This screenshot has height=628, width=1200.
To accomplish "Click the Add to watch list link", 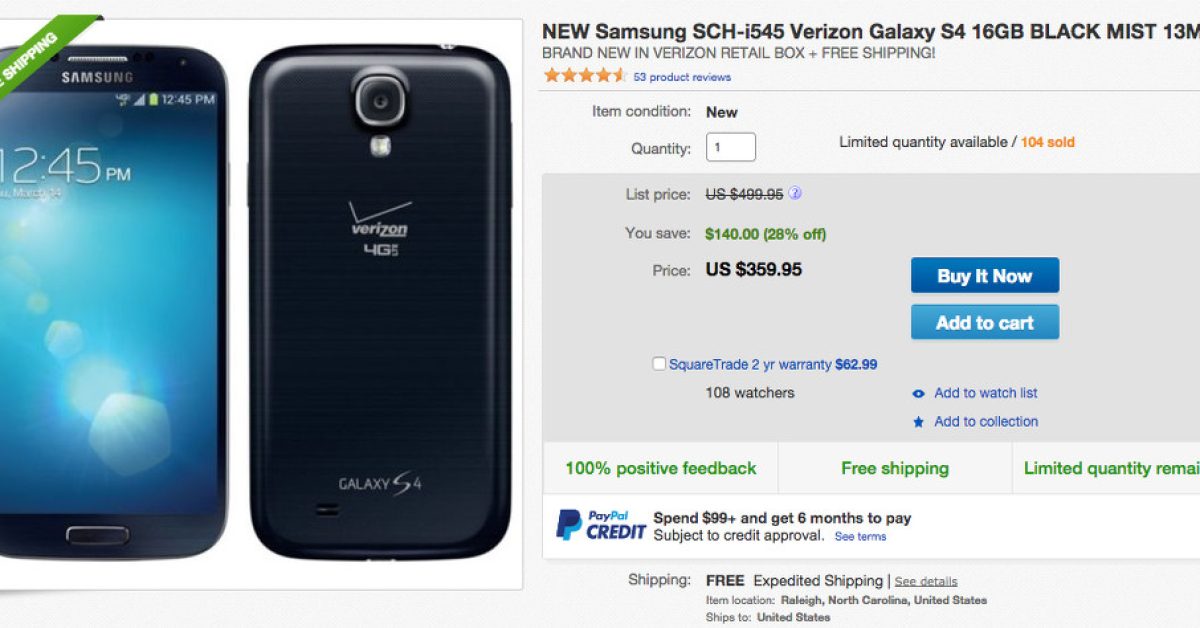I will [985, 393].
